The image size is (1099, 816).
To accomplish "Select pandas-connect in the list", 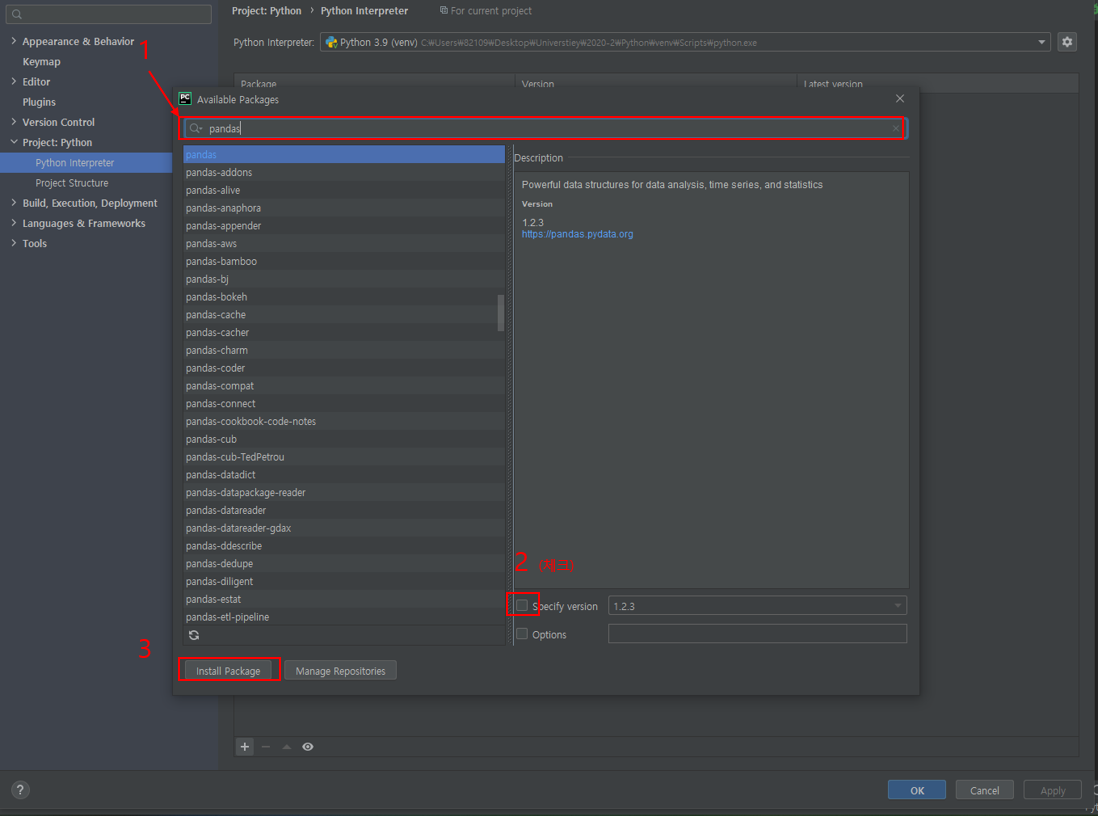I will 343,404.
